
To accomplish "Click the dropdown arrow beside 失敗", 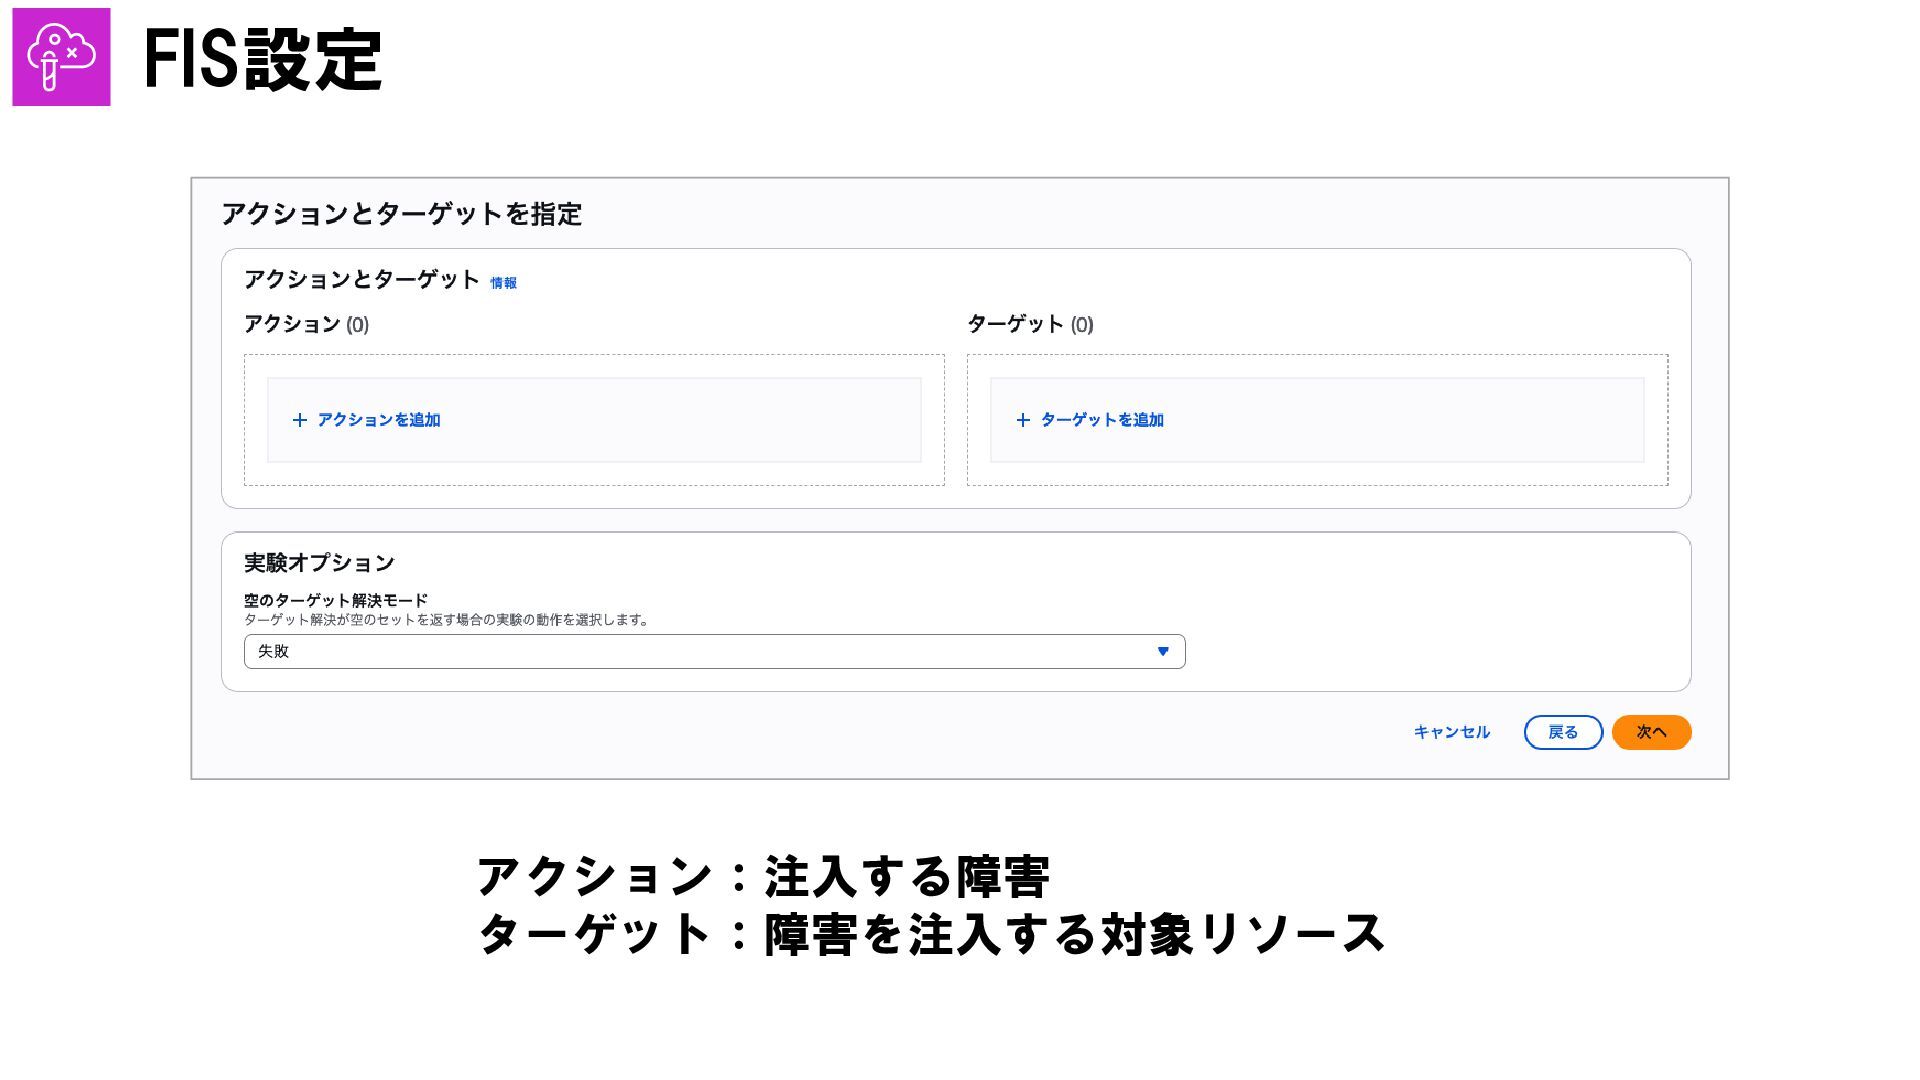I will pyautogui.click(x=1163, y=651).
